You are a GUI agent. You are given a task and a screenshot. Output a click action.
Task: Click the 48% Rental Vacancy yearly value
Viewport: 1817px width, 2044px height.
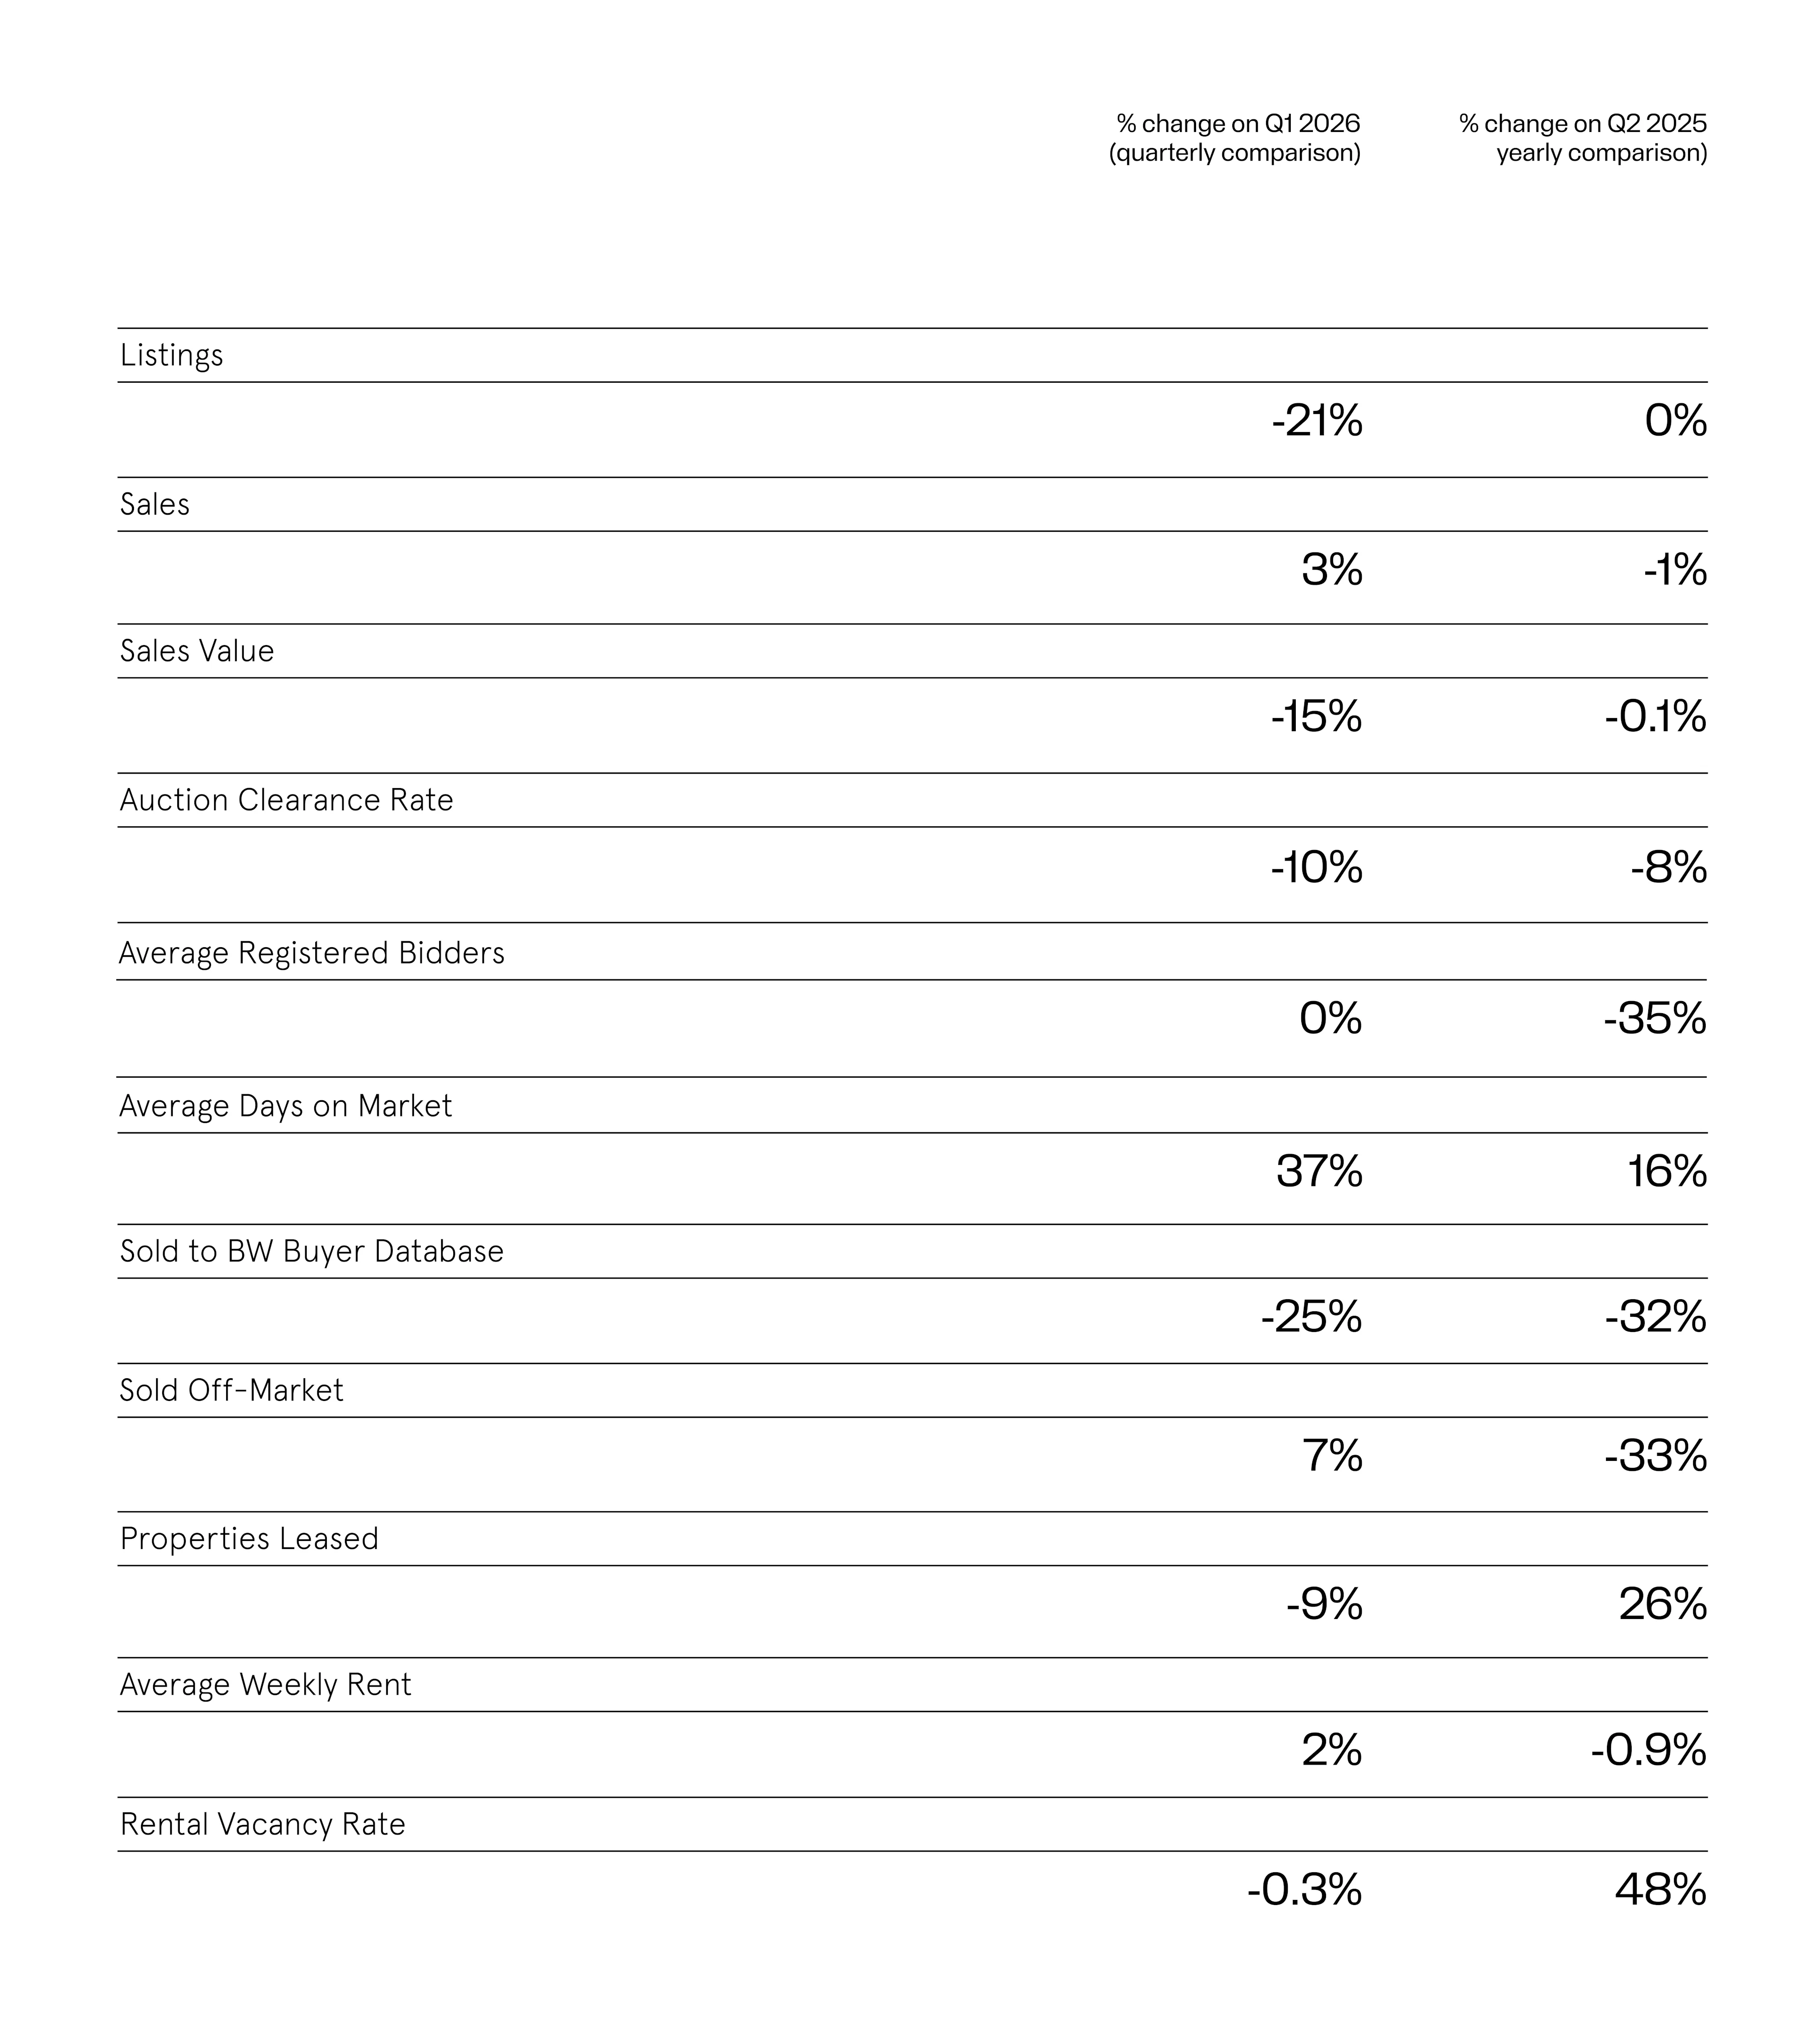point(1661,1890)
